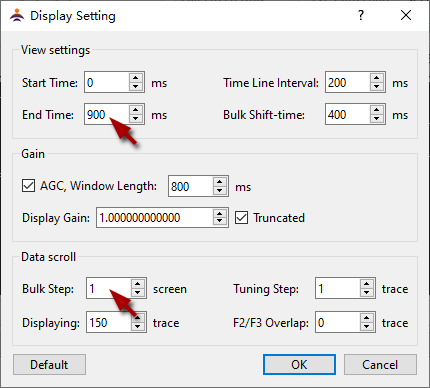Increase AGC Window Length up arrow
Screen dimensions: 430x388
point(219,182)
